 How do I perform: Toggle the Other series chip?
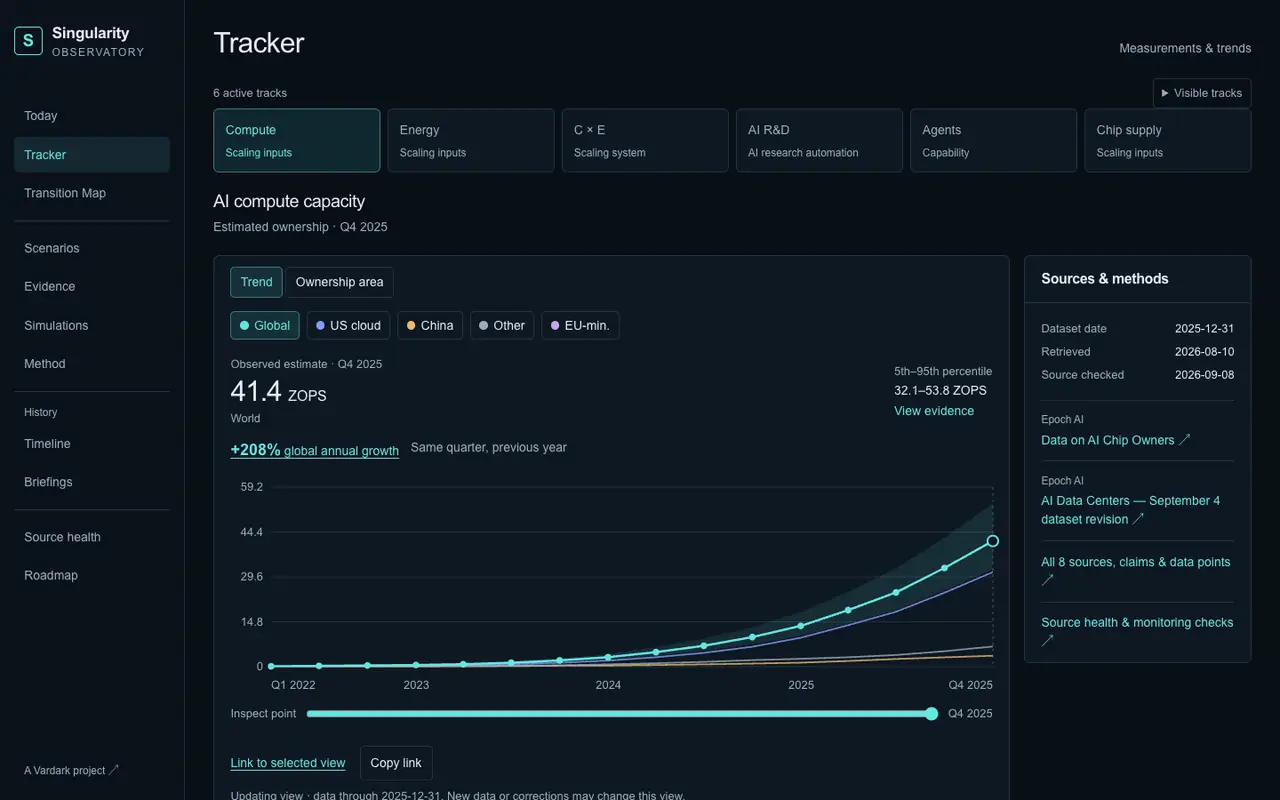[x=502, y=326]
